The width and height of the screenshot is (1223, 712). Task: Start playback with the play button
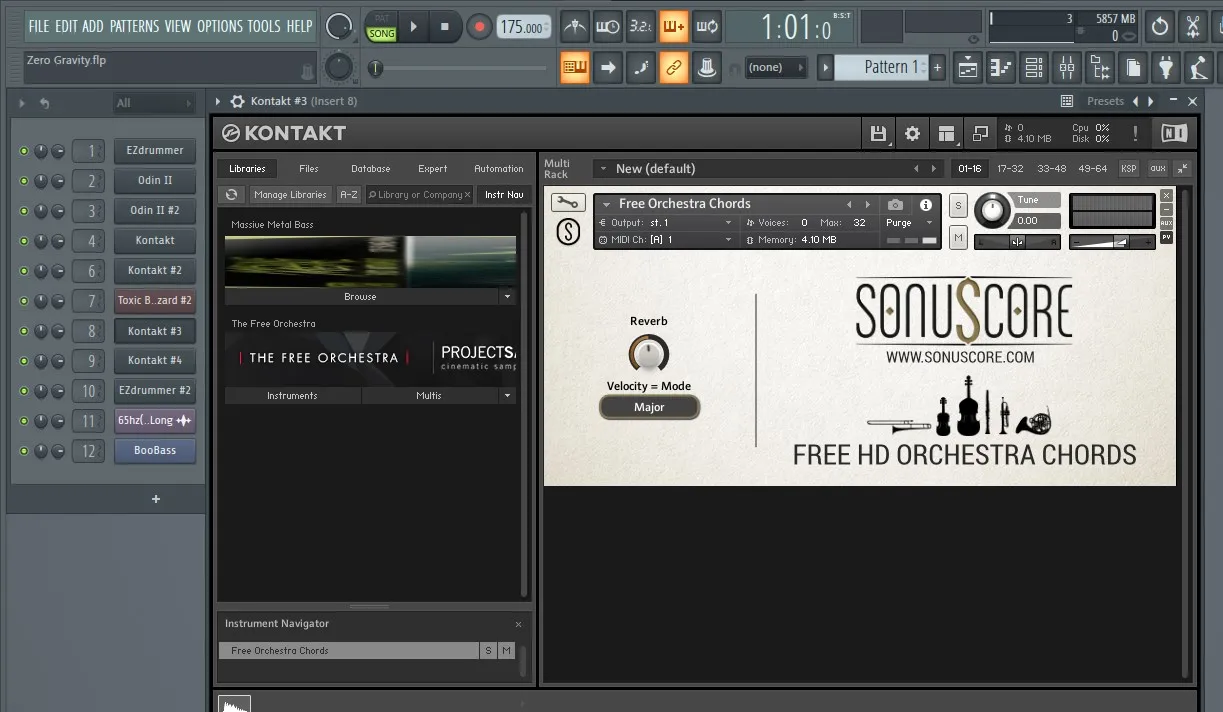[414, 27]
